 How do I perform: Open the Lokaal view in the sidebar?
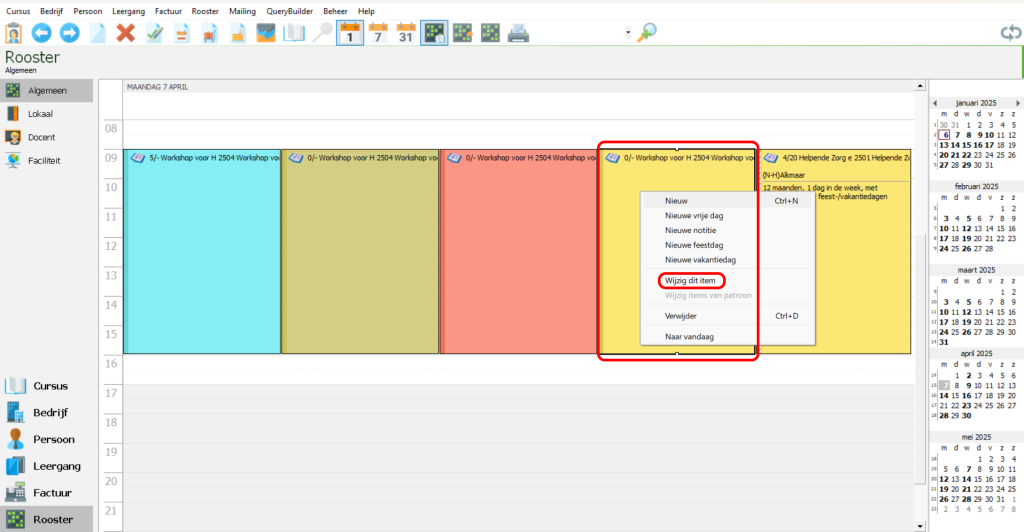click(x=46, y=114)
